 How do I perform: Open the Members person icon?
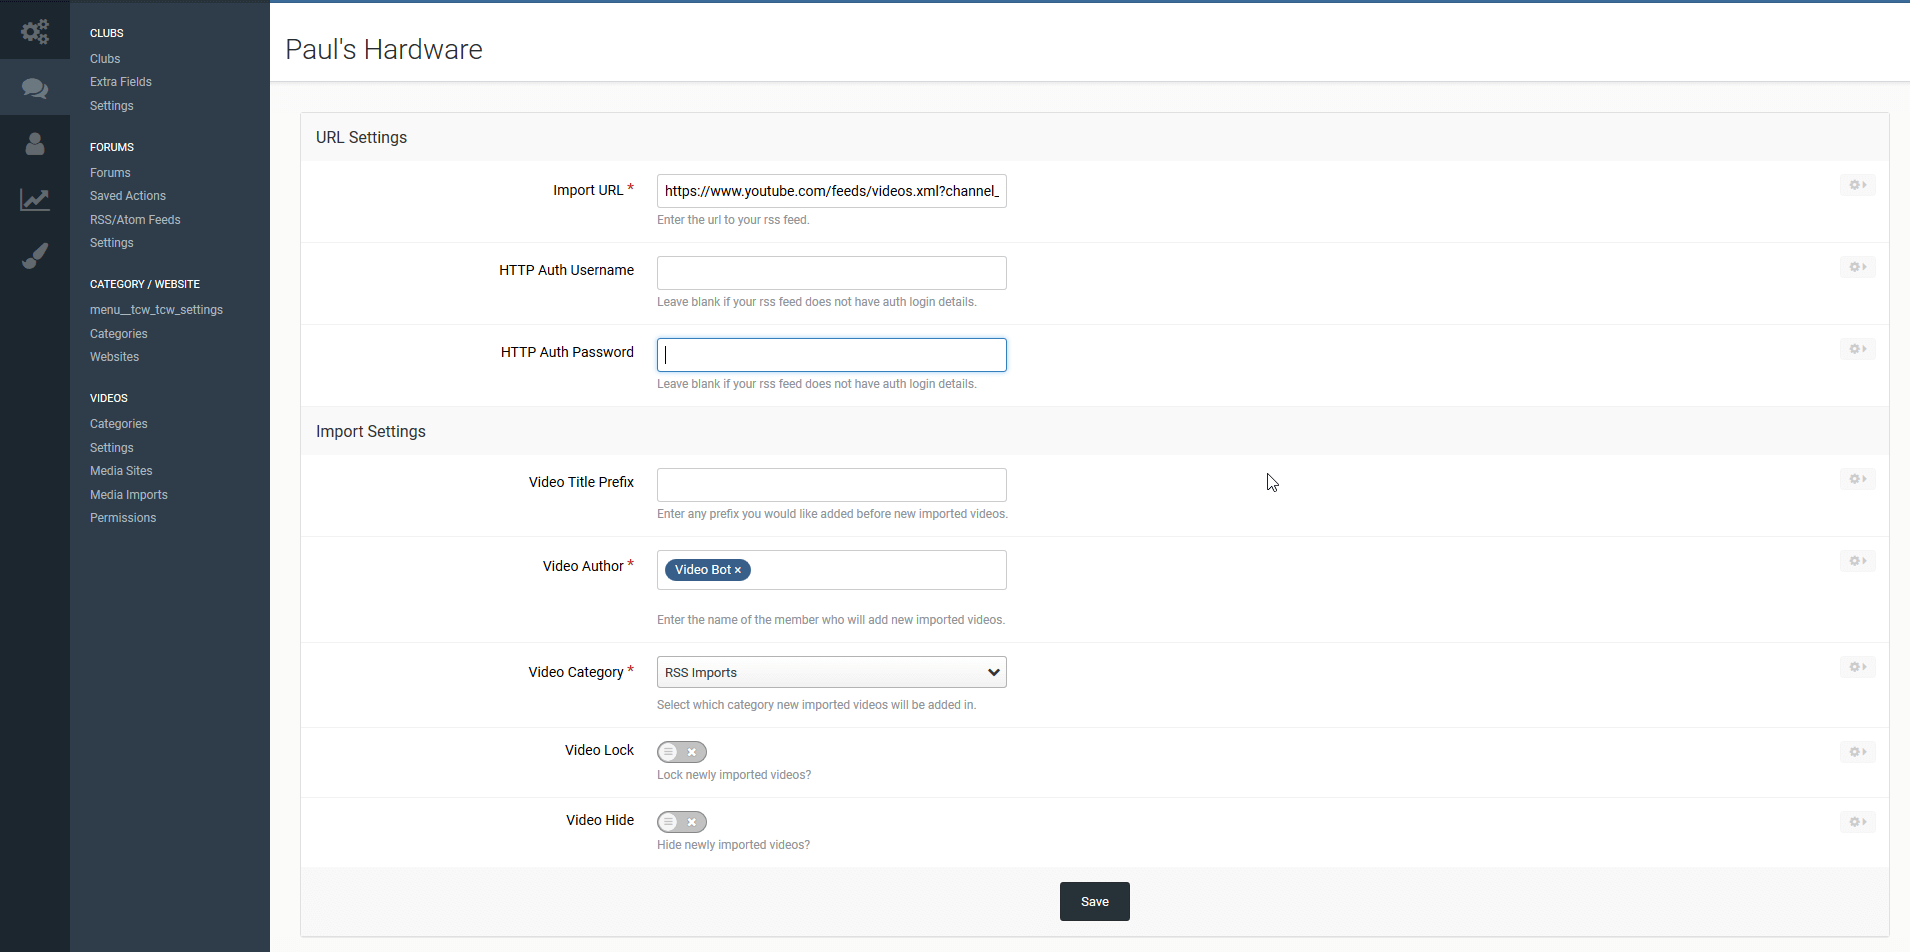[x=35, y=144]
